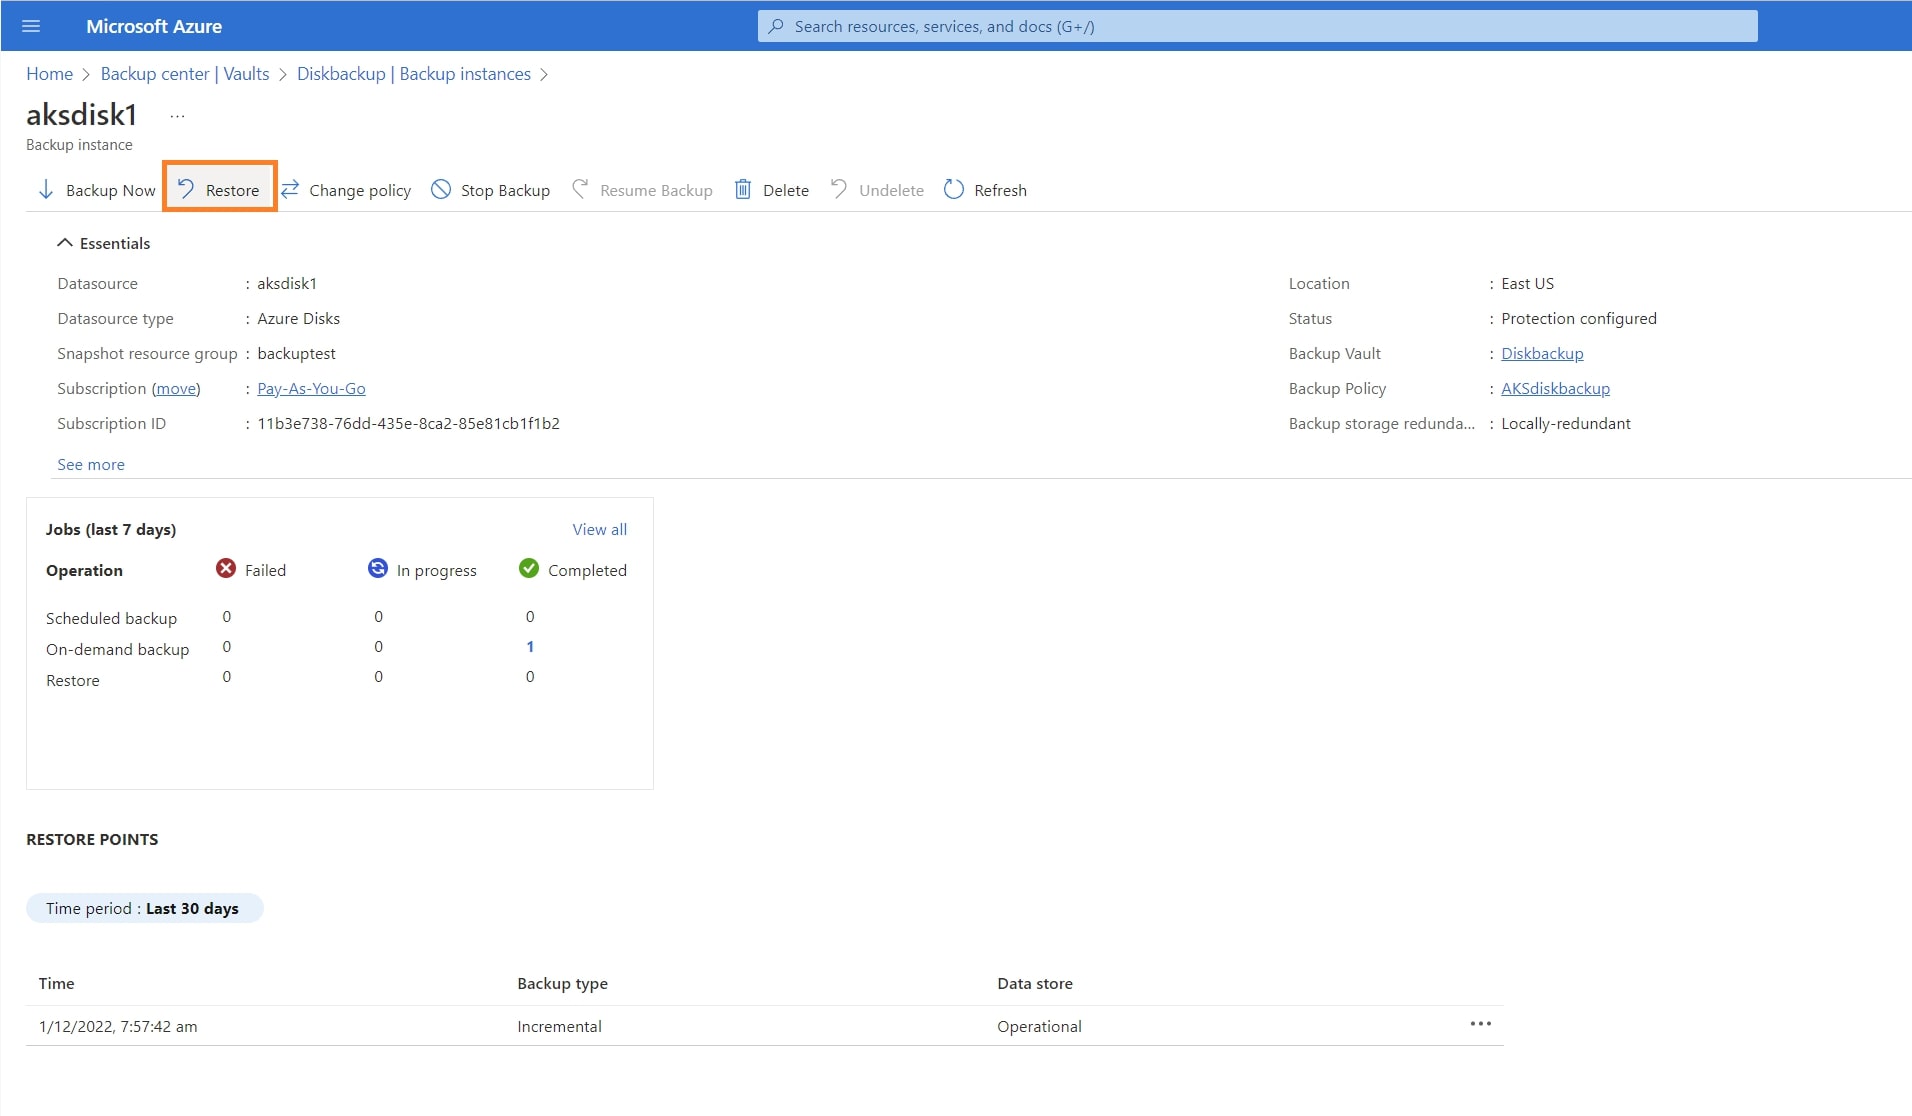1912x1116 pixels.
Task: Open the Pay-As-You-Go subscription link
Action: coord(311,388)
